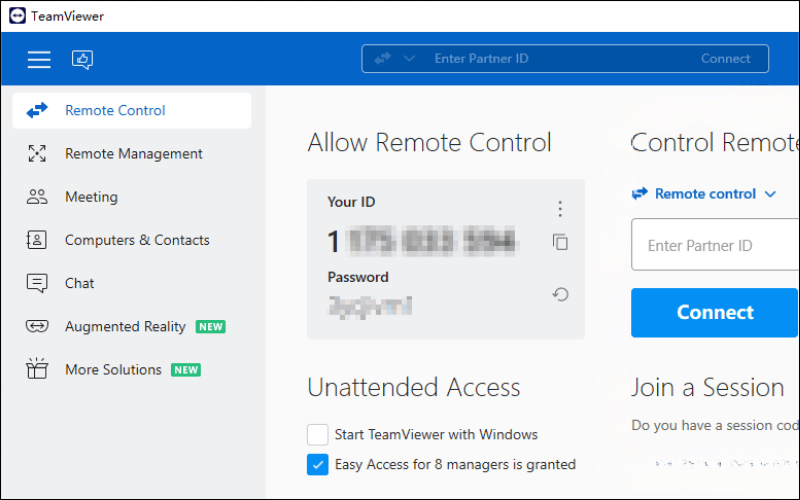Click the Password label
This screenshot has width=800, height=500.
[358, 277]
